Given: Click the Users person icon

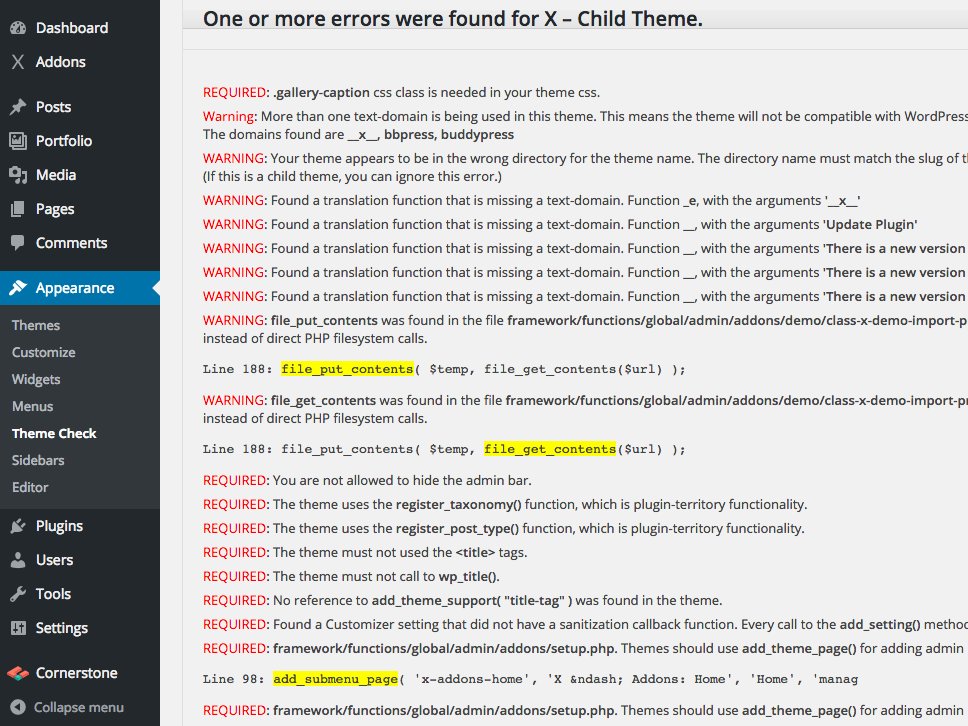Looking at the screenshot, I should (x=18, y=560).
